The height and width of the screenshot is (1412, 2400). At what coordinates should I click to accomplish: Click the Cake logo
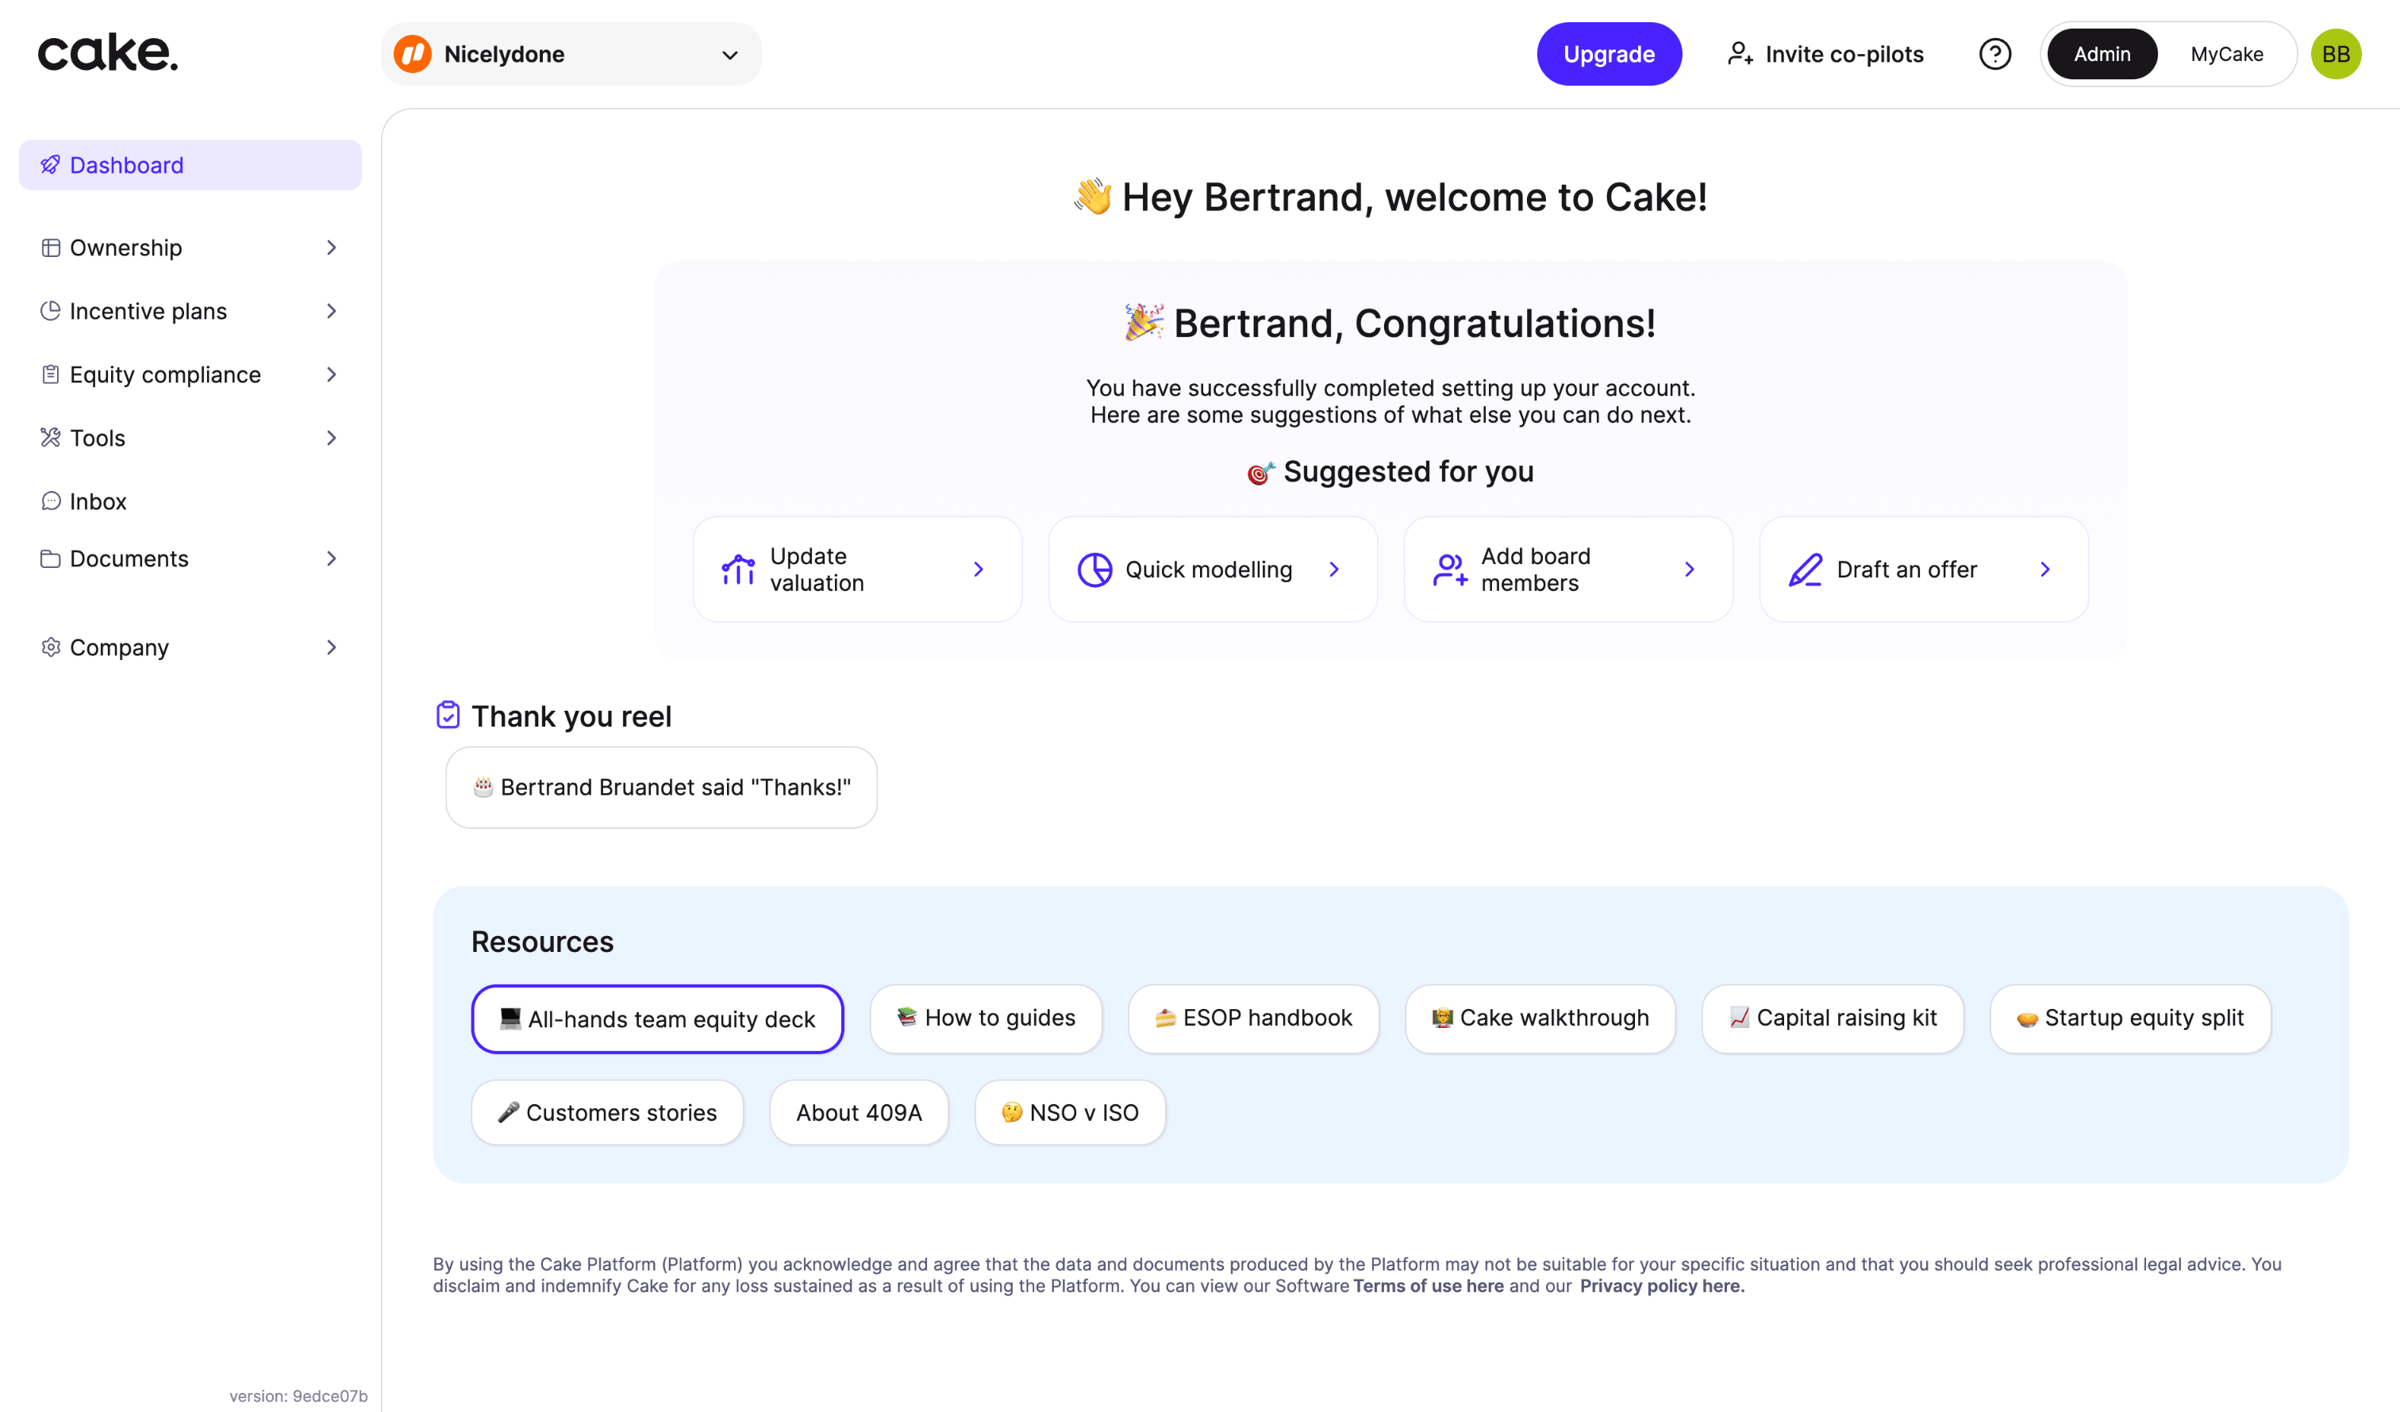tap(108, 53)
